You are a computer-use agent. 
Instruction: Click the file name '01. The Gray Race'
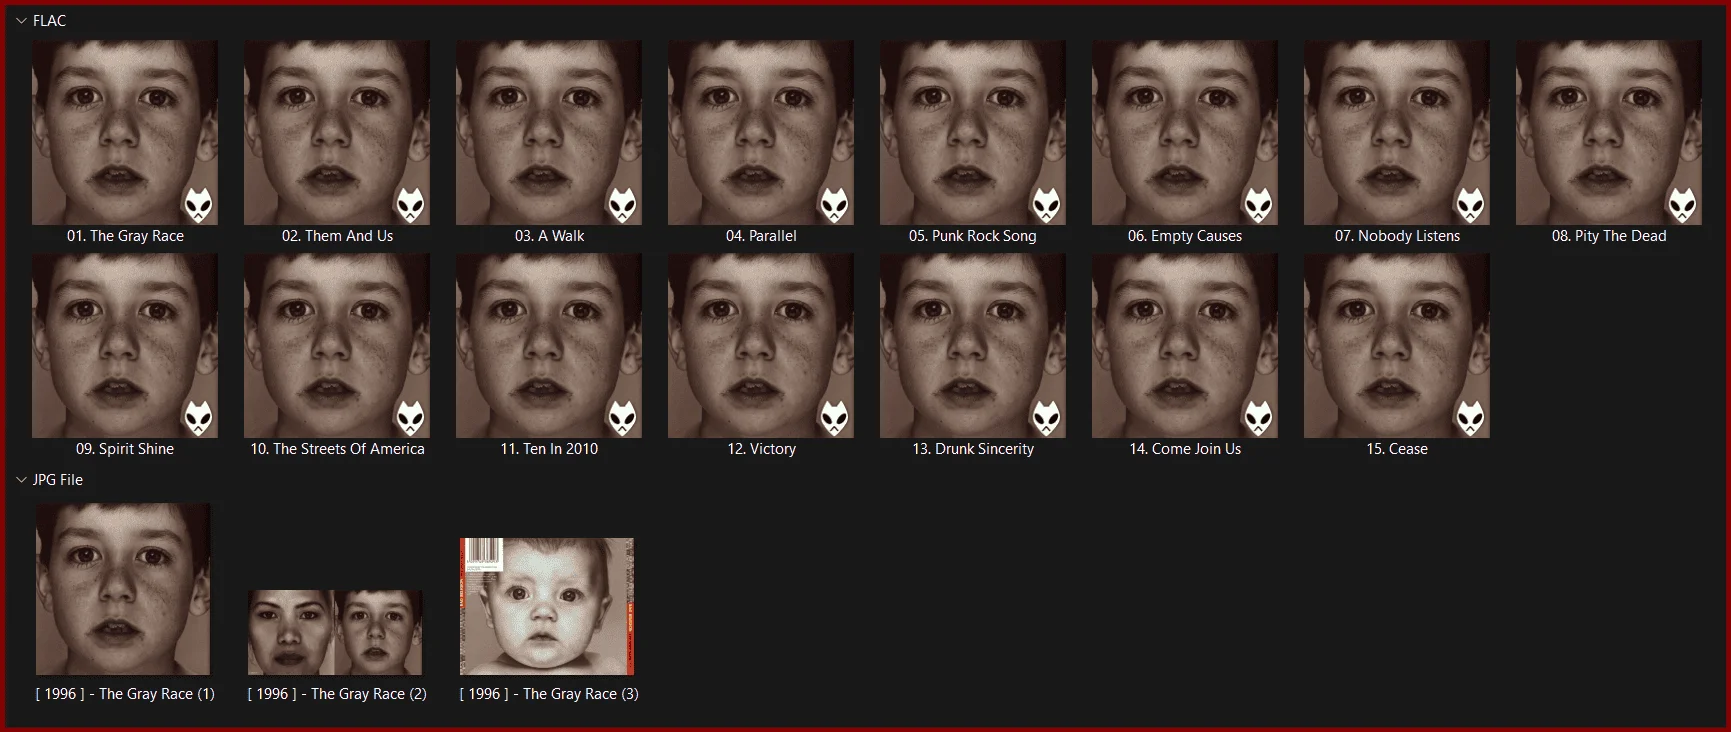[125, 236]
